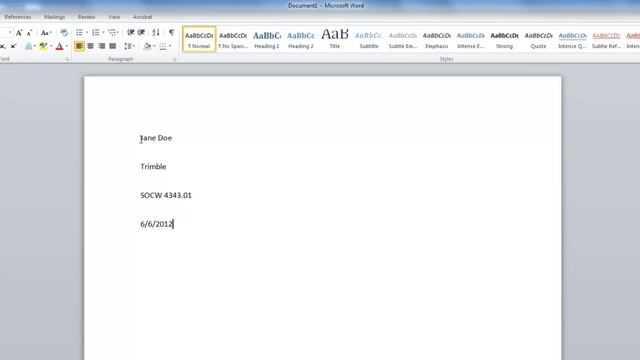640x360 pixels.
Task: Click the Text Highlight Color icon
Action: pyautogui.click(x=43, y=46)
